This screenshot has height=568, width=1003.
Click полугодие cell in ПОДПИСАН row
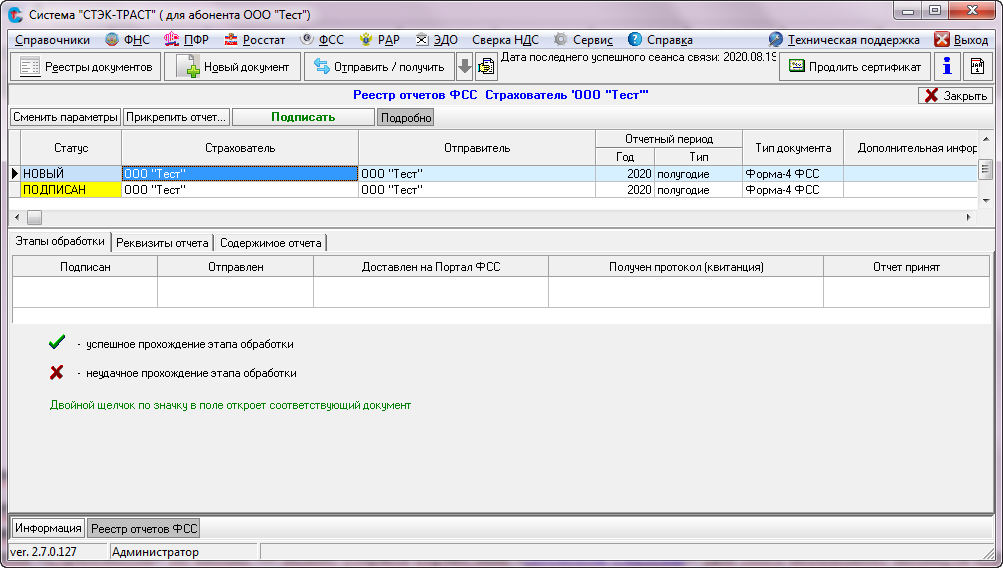tap(699, 190)
